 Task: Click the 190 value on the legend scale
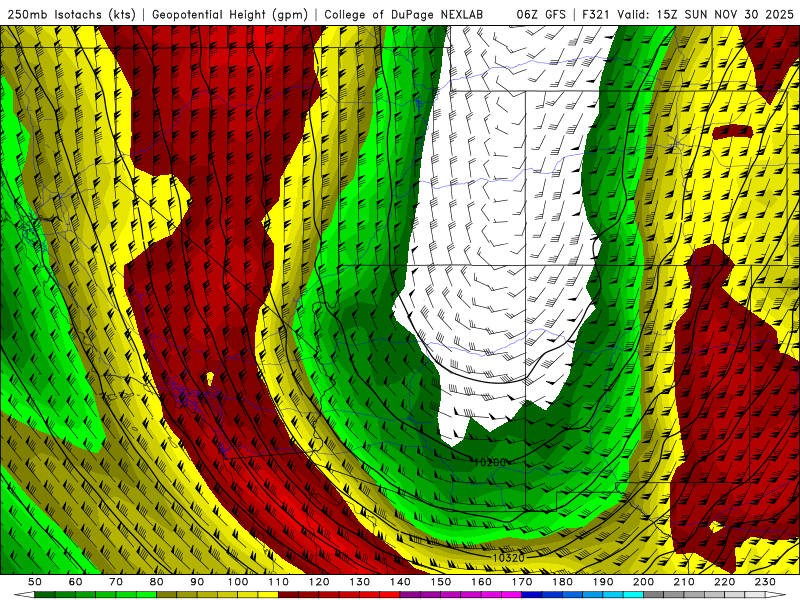point(603,582)
